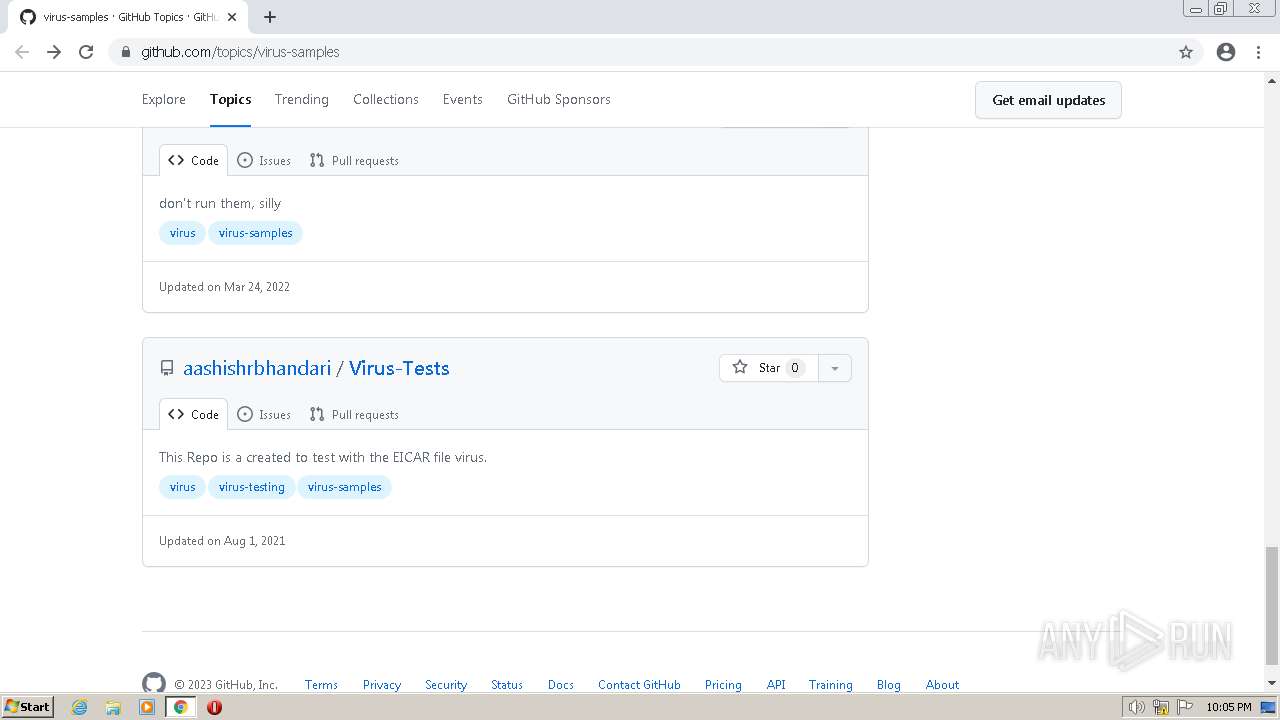Switch to the Events tab
The width and height of the screenshot is (1280, 720).
point(463,99)
